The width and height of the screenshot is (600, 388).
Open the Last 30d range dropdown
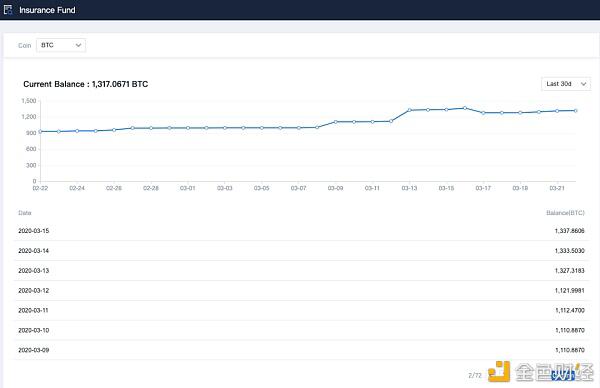coord(566,84)
